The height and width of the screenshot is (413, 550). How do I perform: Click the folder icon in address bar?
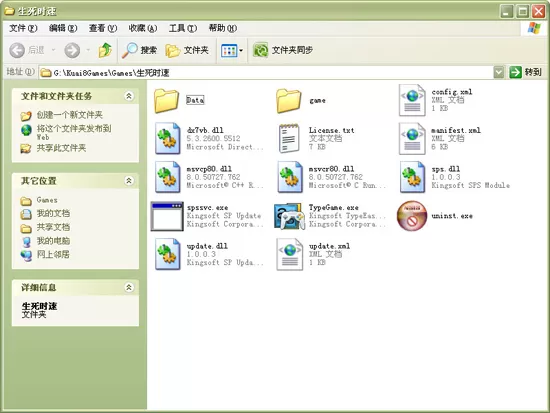click(x=46, y=73)
